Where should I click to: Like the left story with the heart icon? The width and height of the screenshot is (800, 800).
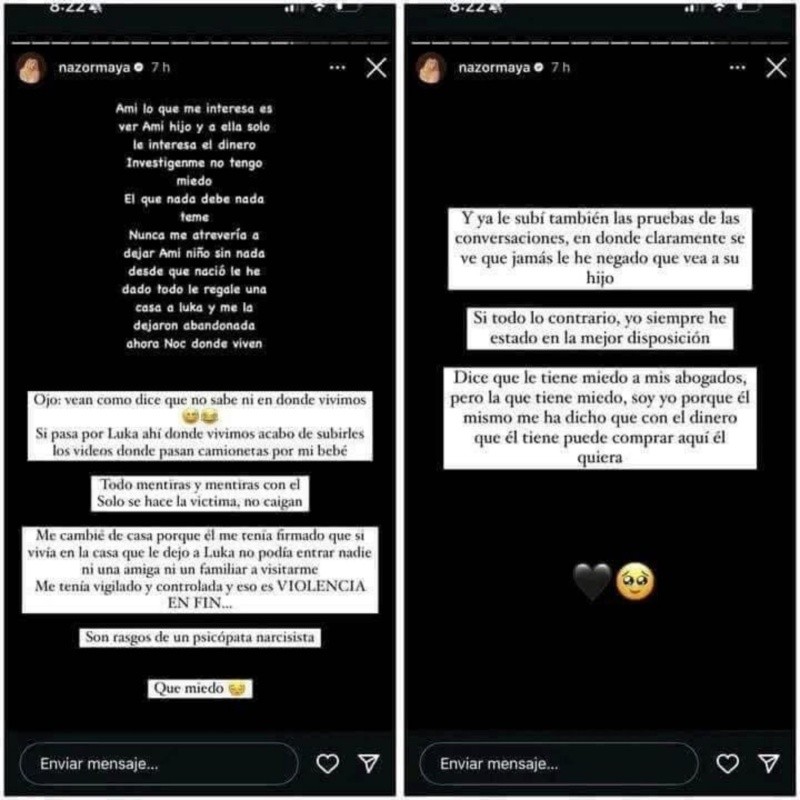328,764
